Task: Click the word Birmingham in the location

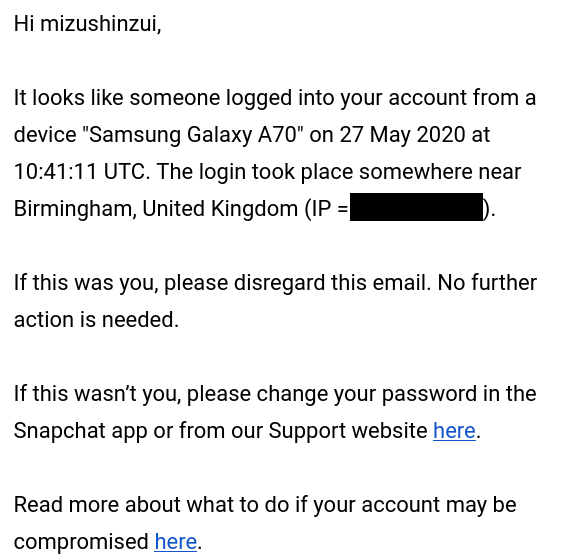Action: (73, 209)
